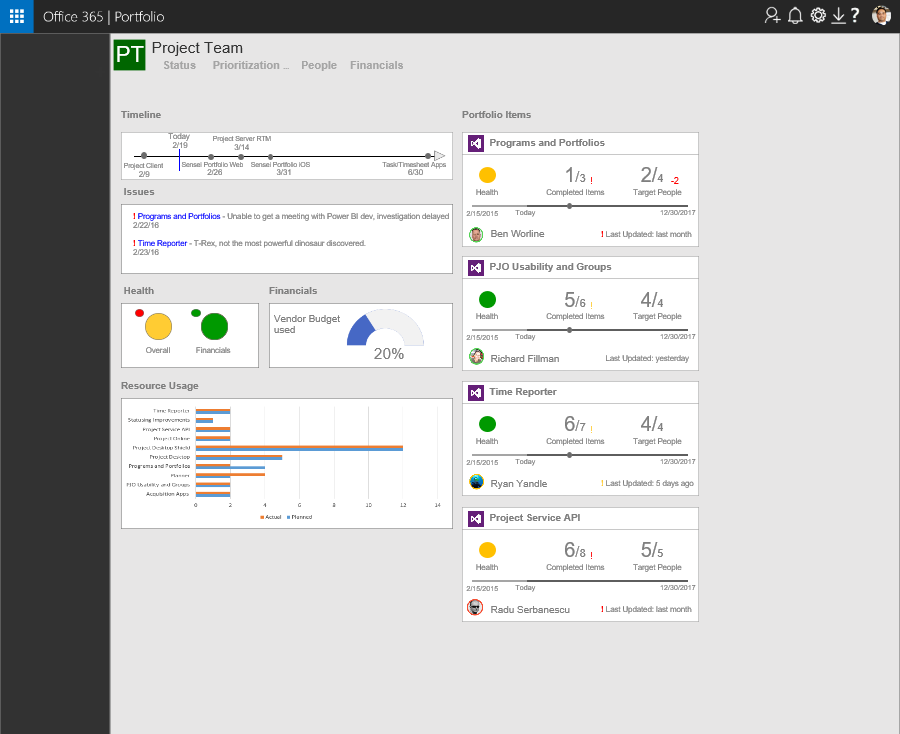Viewport: 900px width, 734px height.
Task: Click Project Client 2/9 milestone
Action: click(143, 156)
